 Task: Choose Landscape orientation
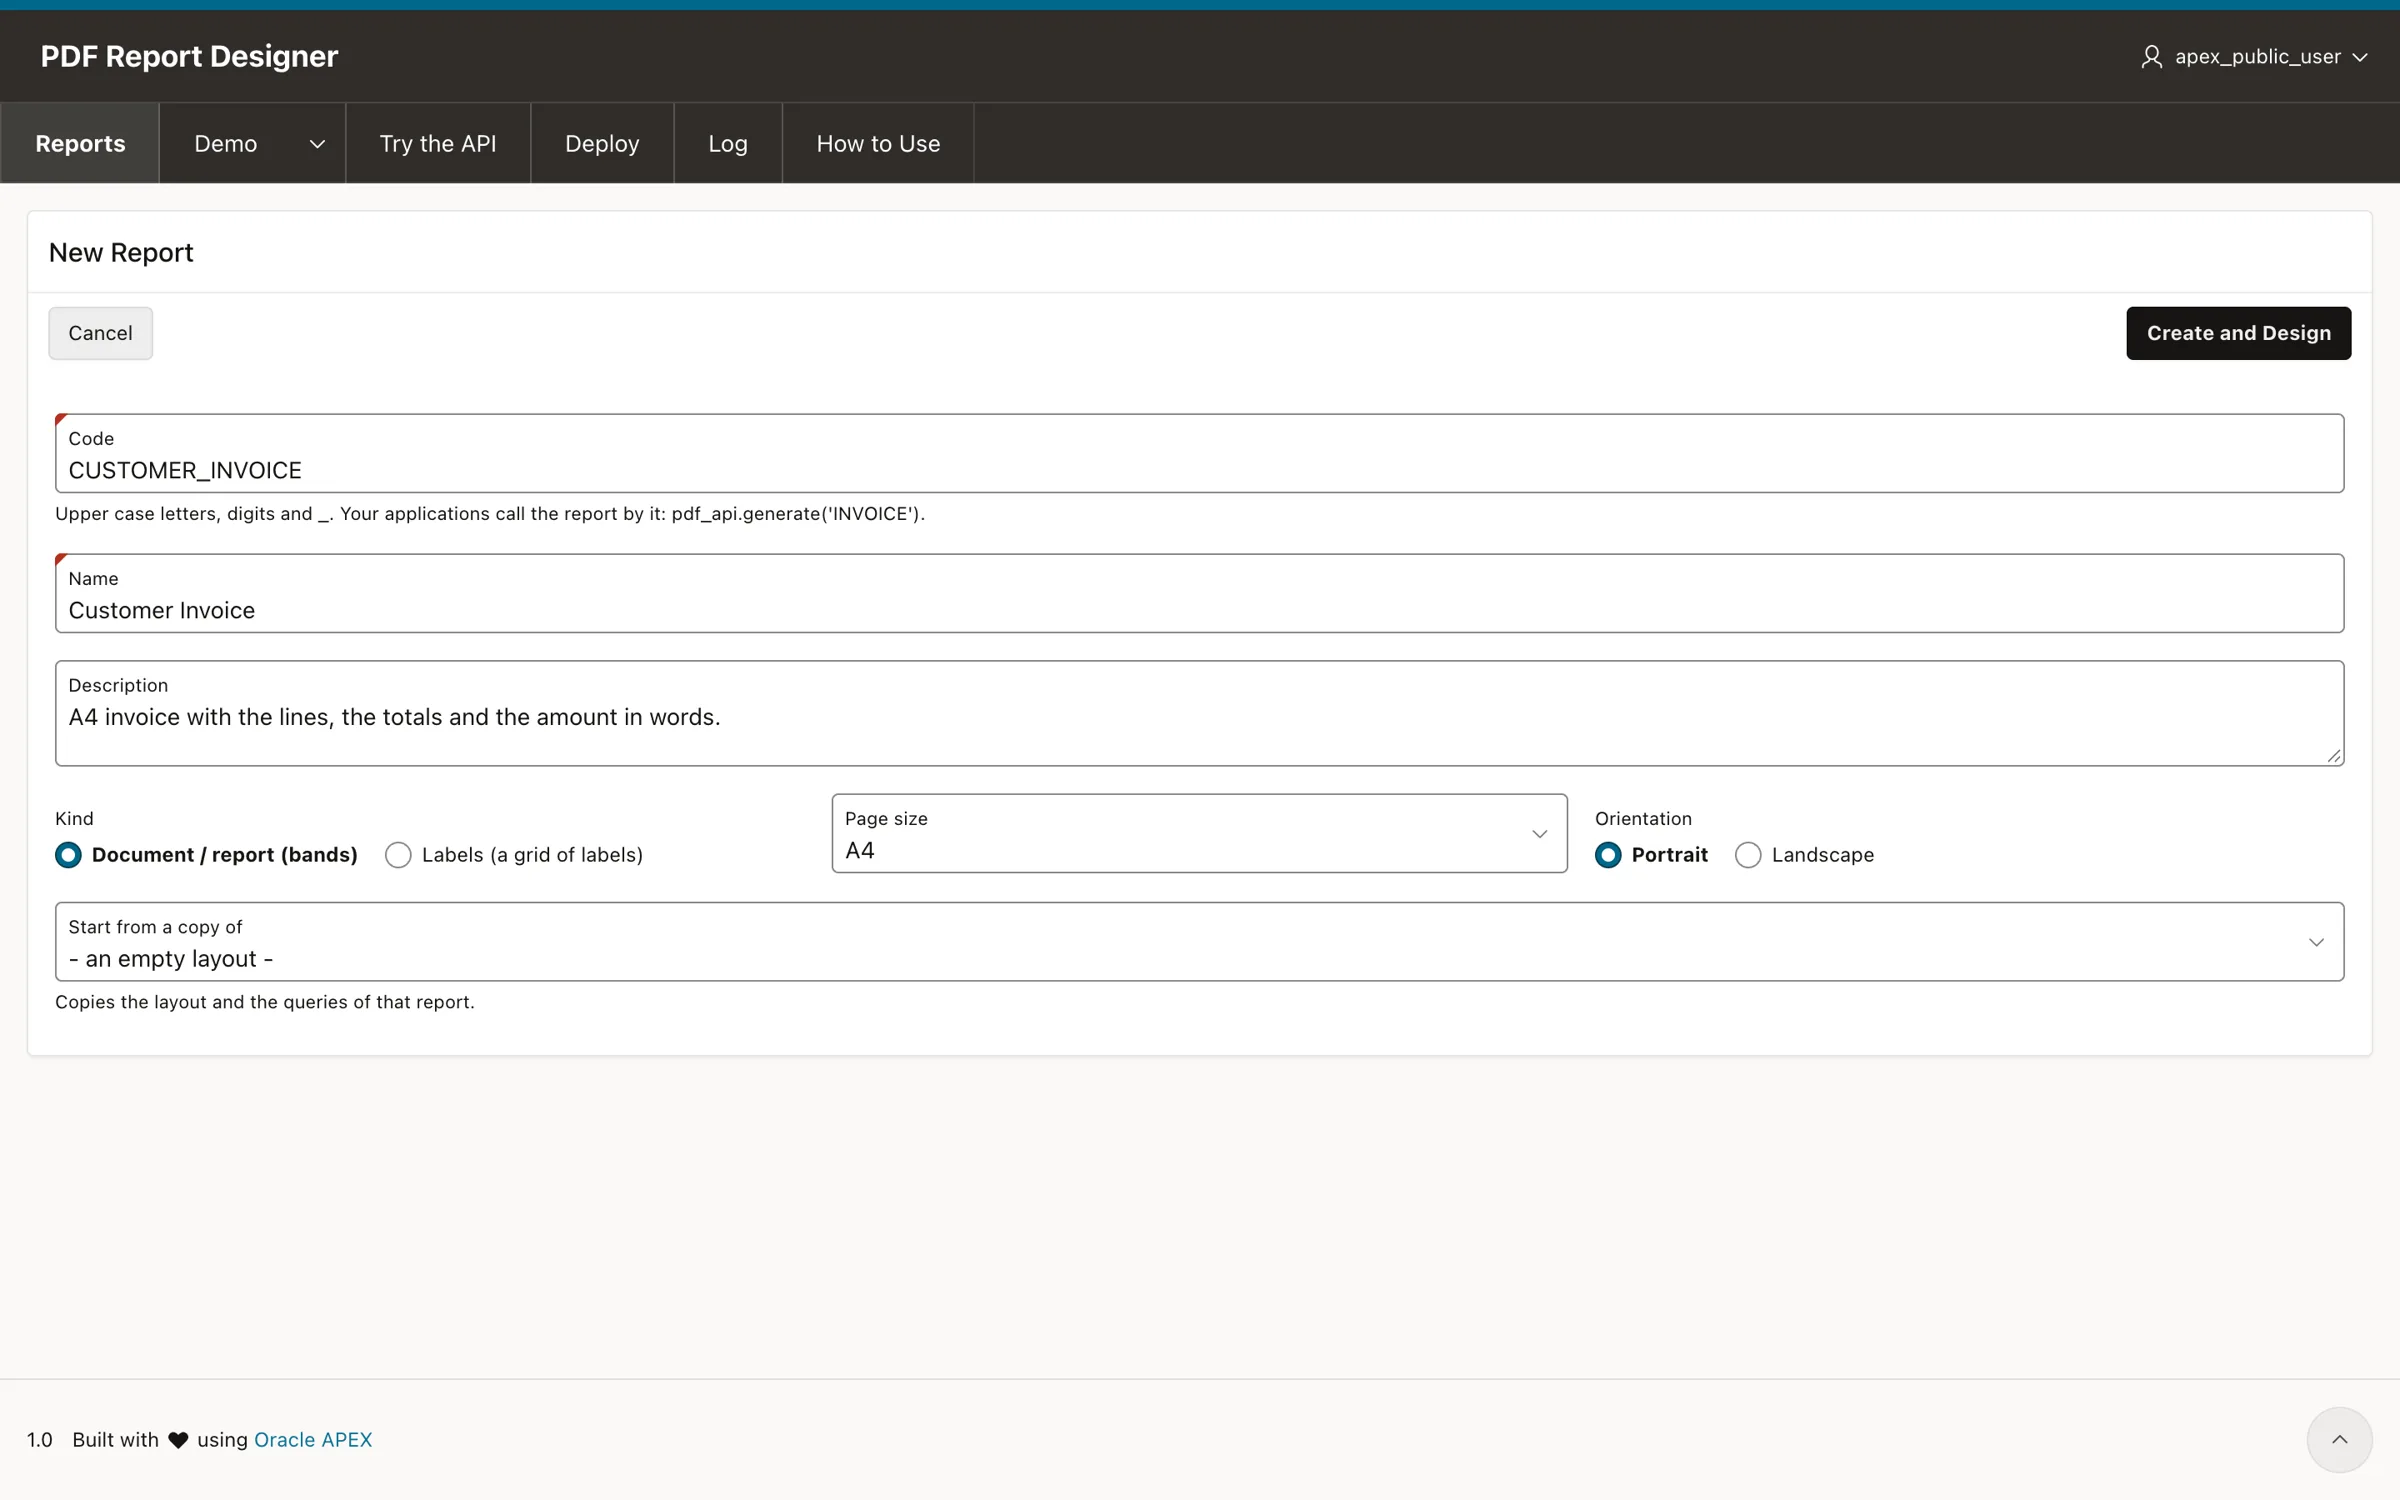pyautogui.click(x=1805, y=855)
